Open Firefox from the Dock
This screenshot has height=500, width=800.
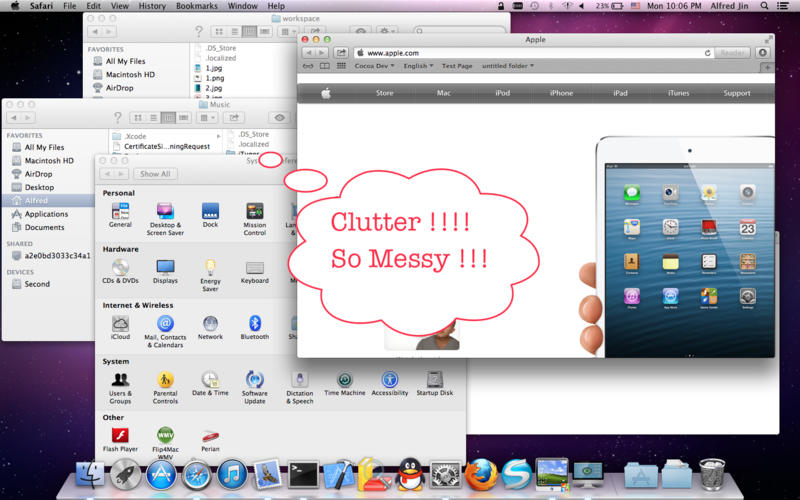[x=481, y=474]
